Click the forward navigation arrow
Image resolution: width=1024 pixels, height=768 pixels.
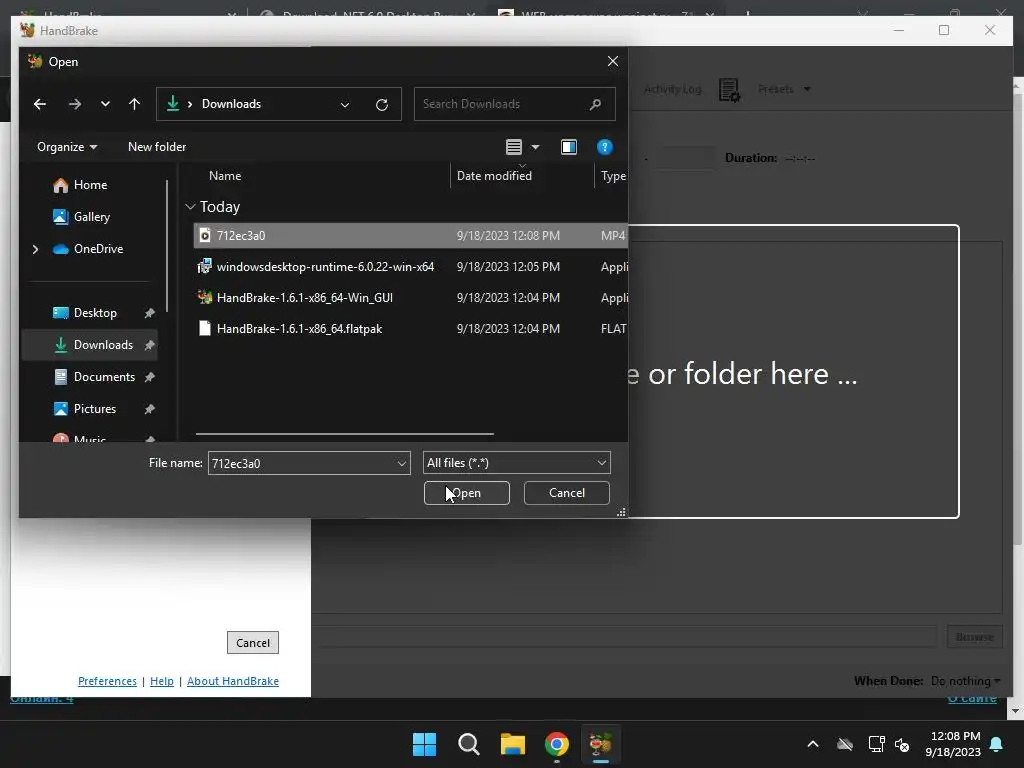coord(75,104)
